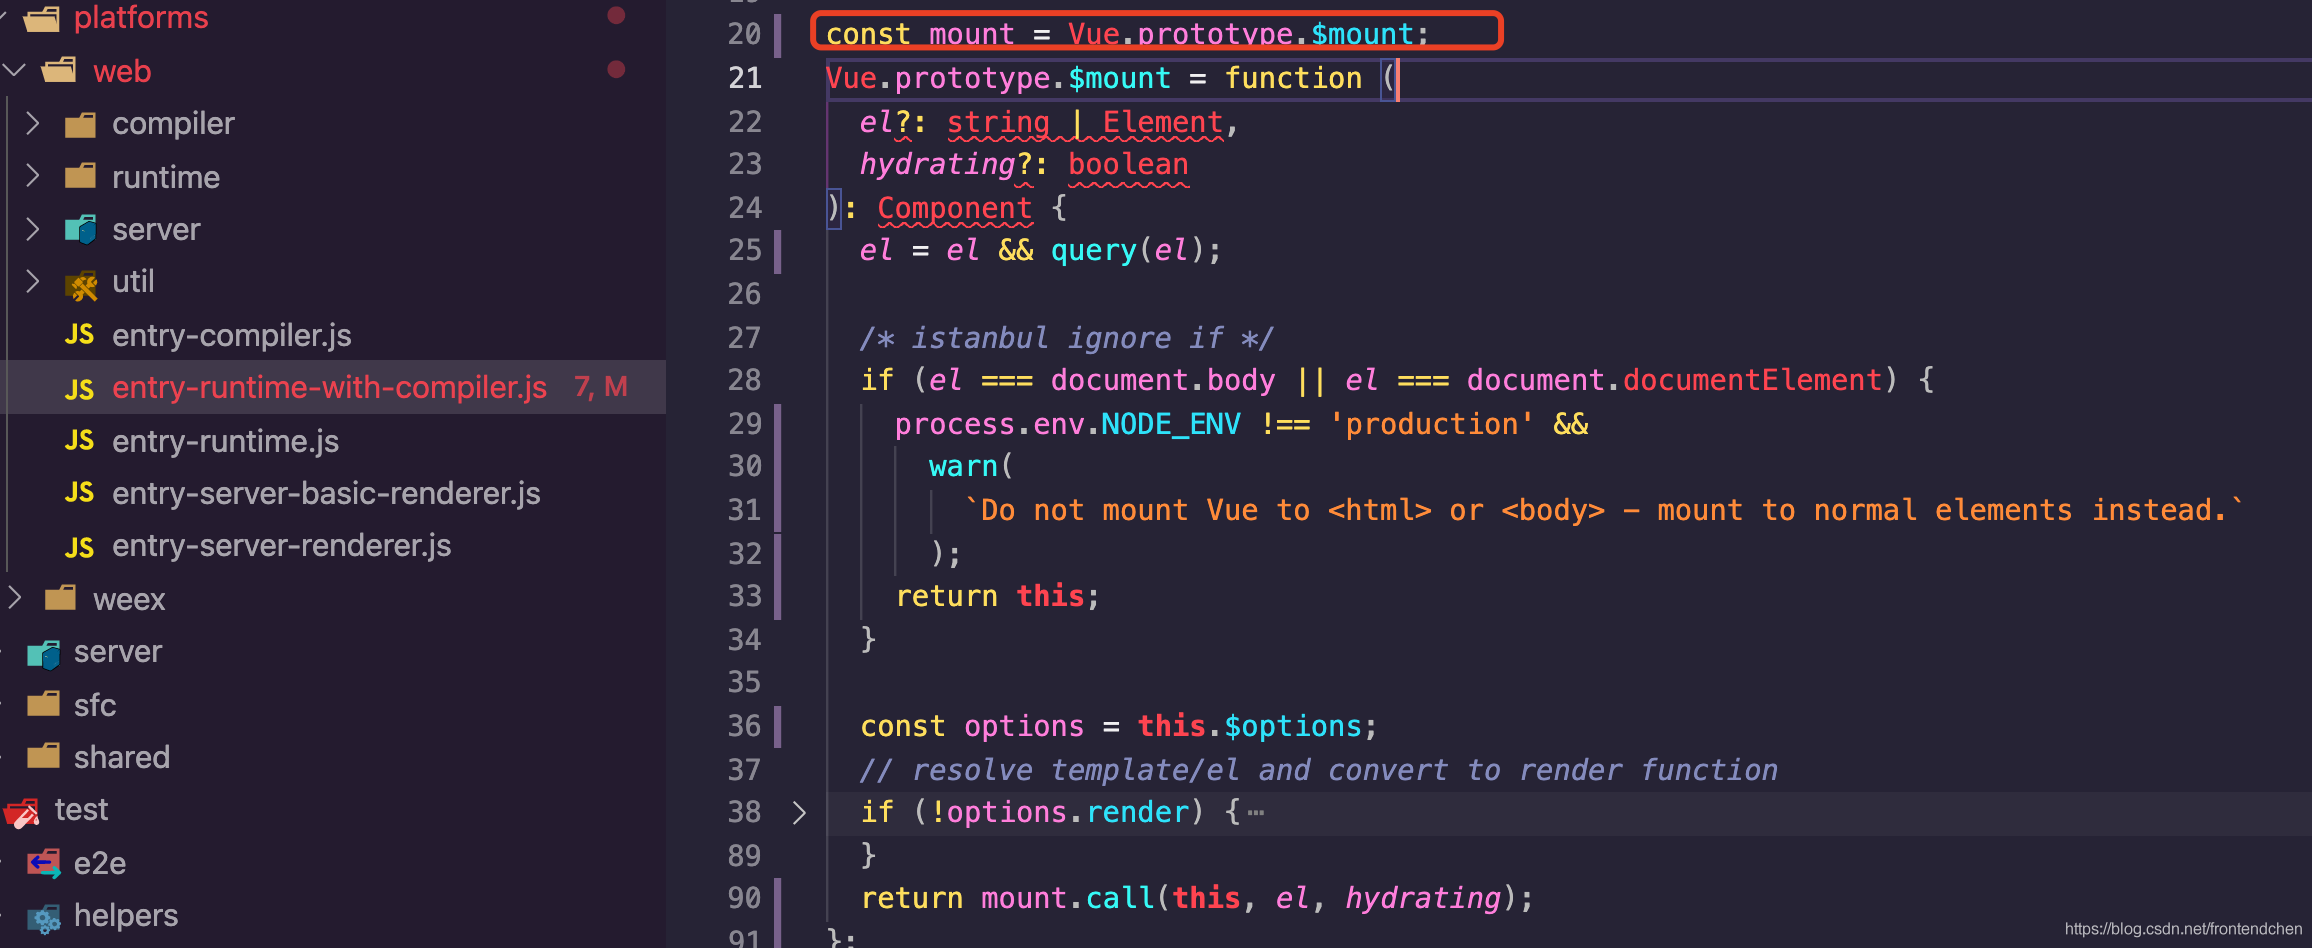Select the util folder label

click(133, 281)
